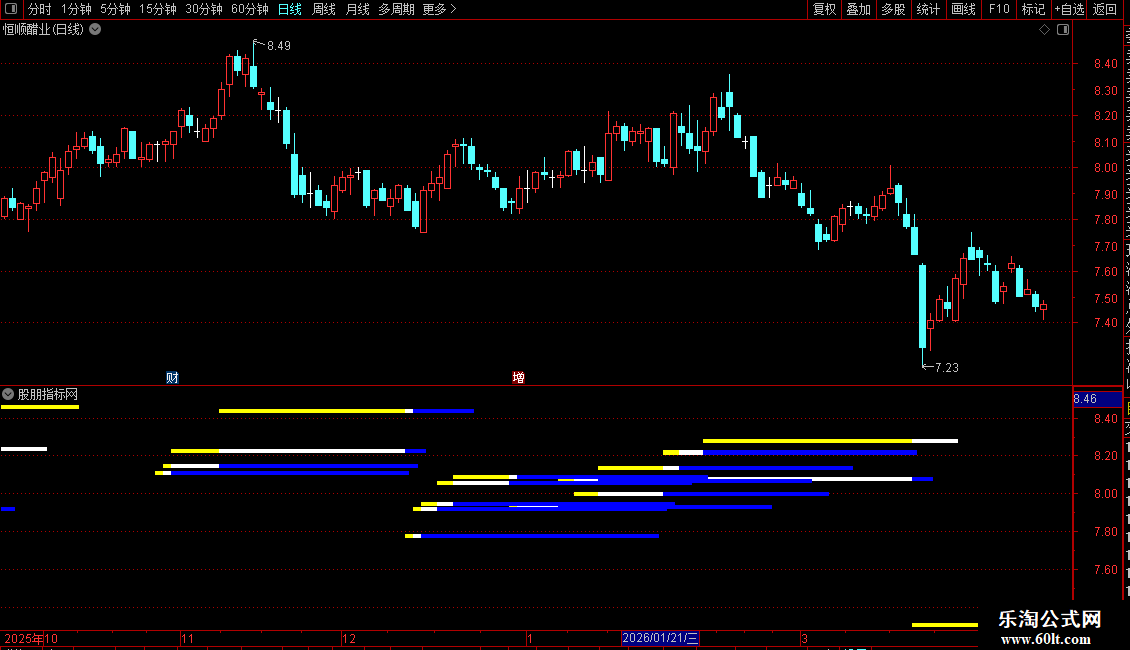Viewport: 1130px width, 650px height.
Task: Click the 2025年10 timeline label
Action: [x=31, y=638]
